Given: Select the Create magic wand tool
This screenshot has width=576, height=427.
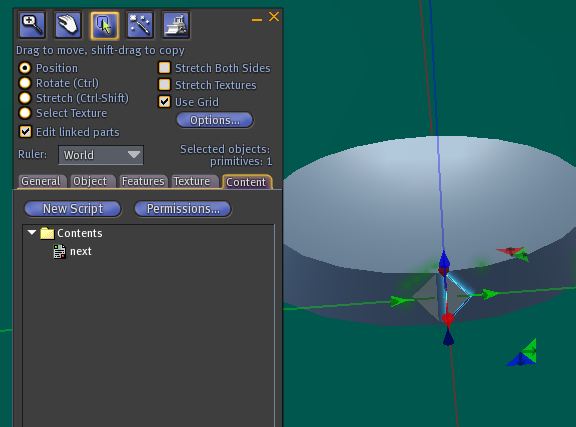Looking at the screenshot, I should click(140, 25).
